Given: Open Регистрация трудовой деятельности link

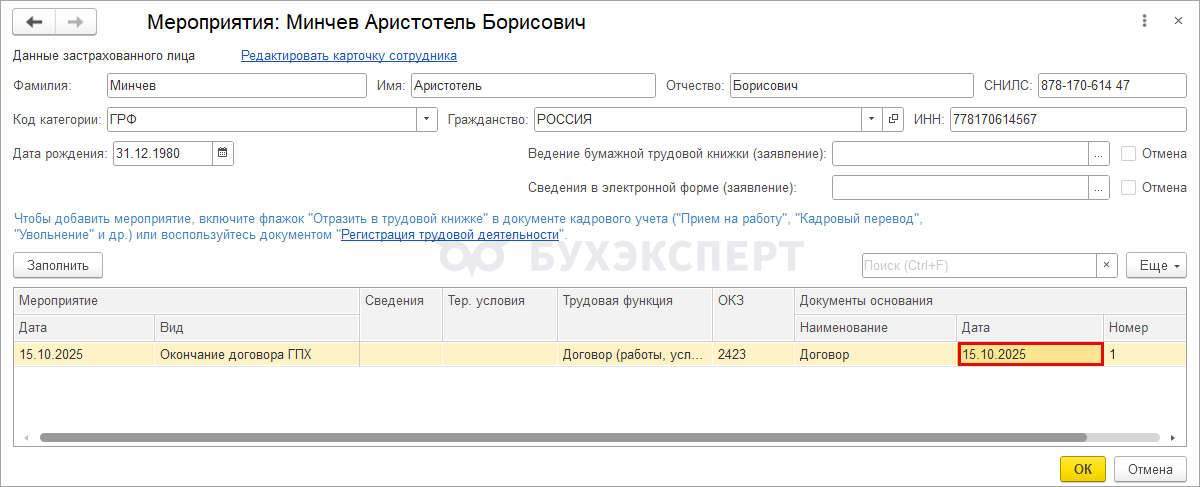Looking at the screenshot, I should point(449,234).
